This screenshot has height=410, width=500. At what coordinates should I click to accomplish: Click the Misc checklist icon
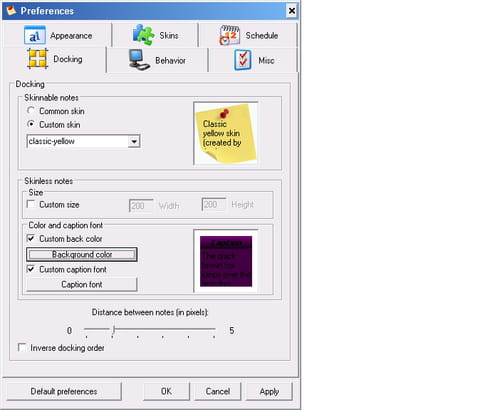tap(243, 60)
